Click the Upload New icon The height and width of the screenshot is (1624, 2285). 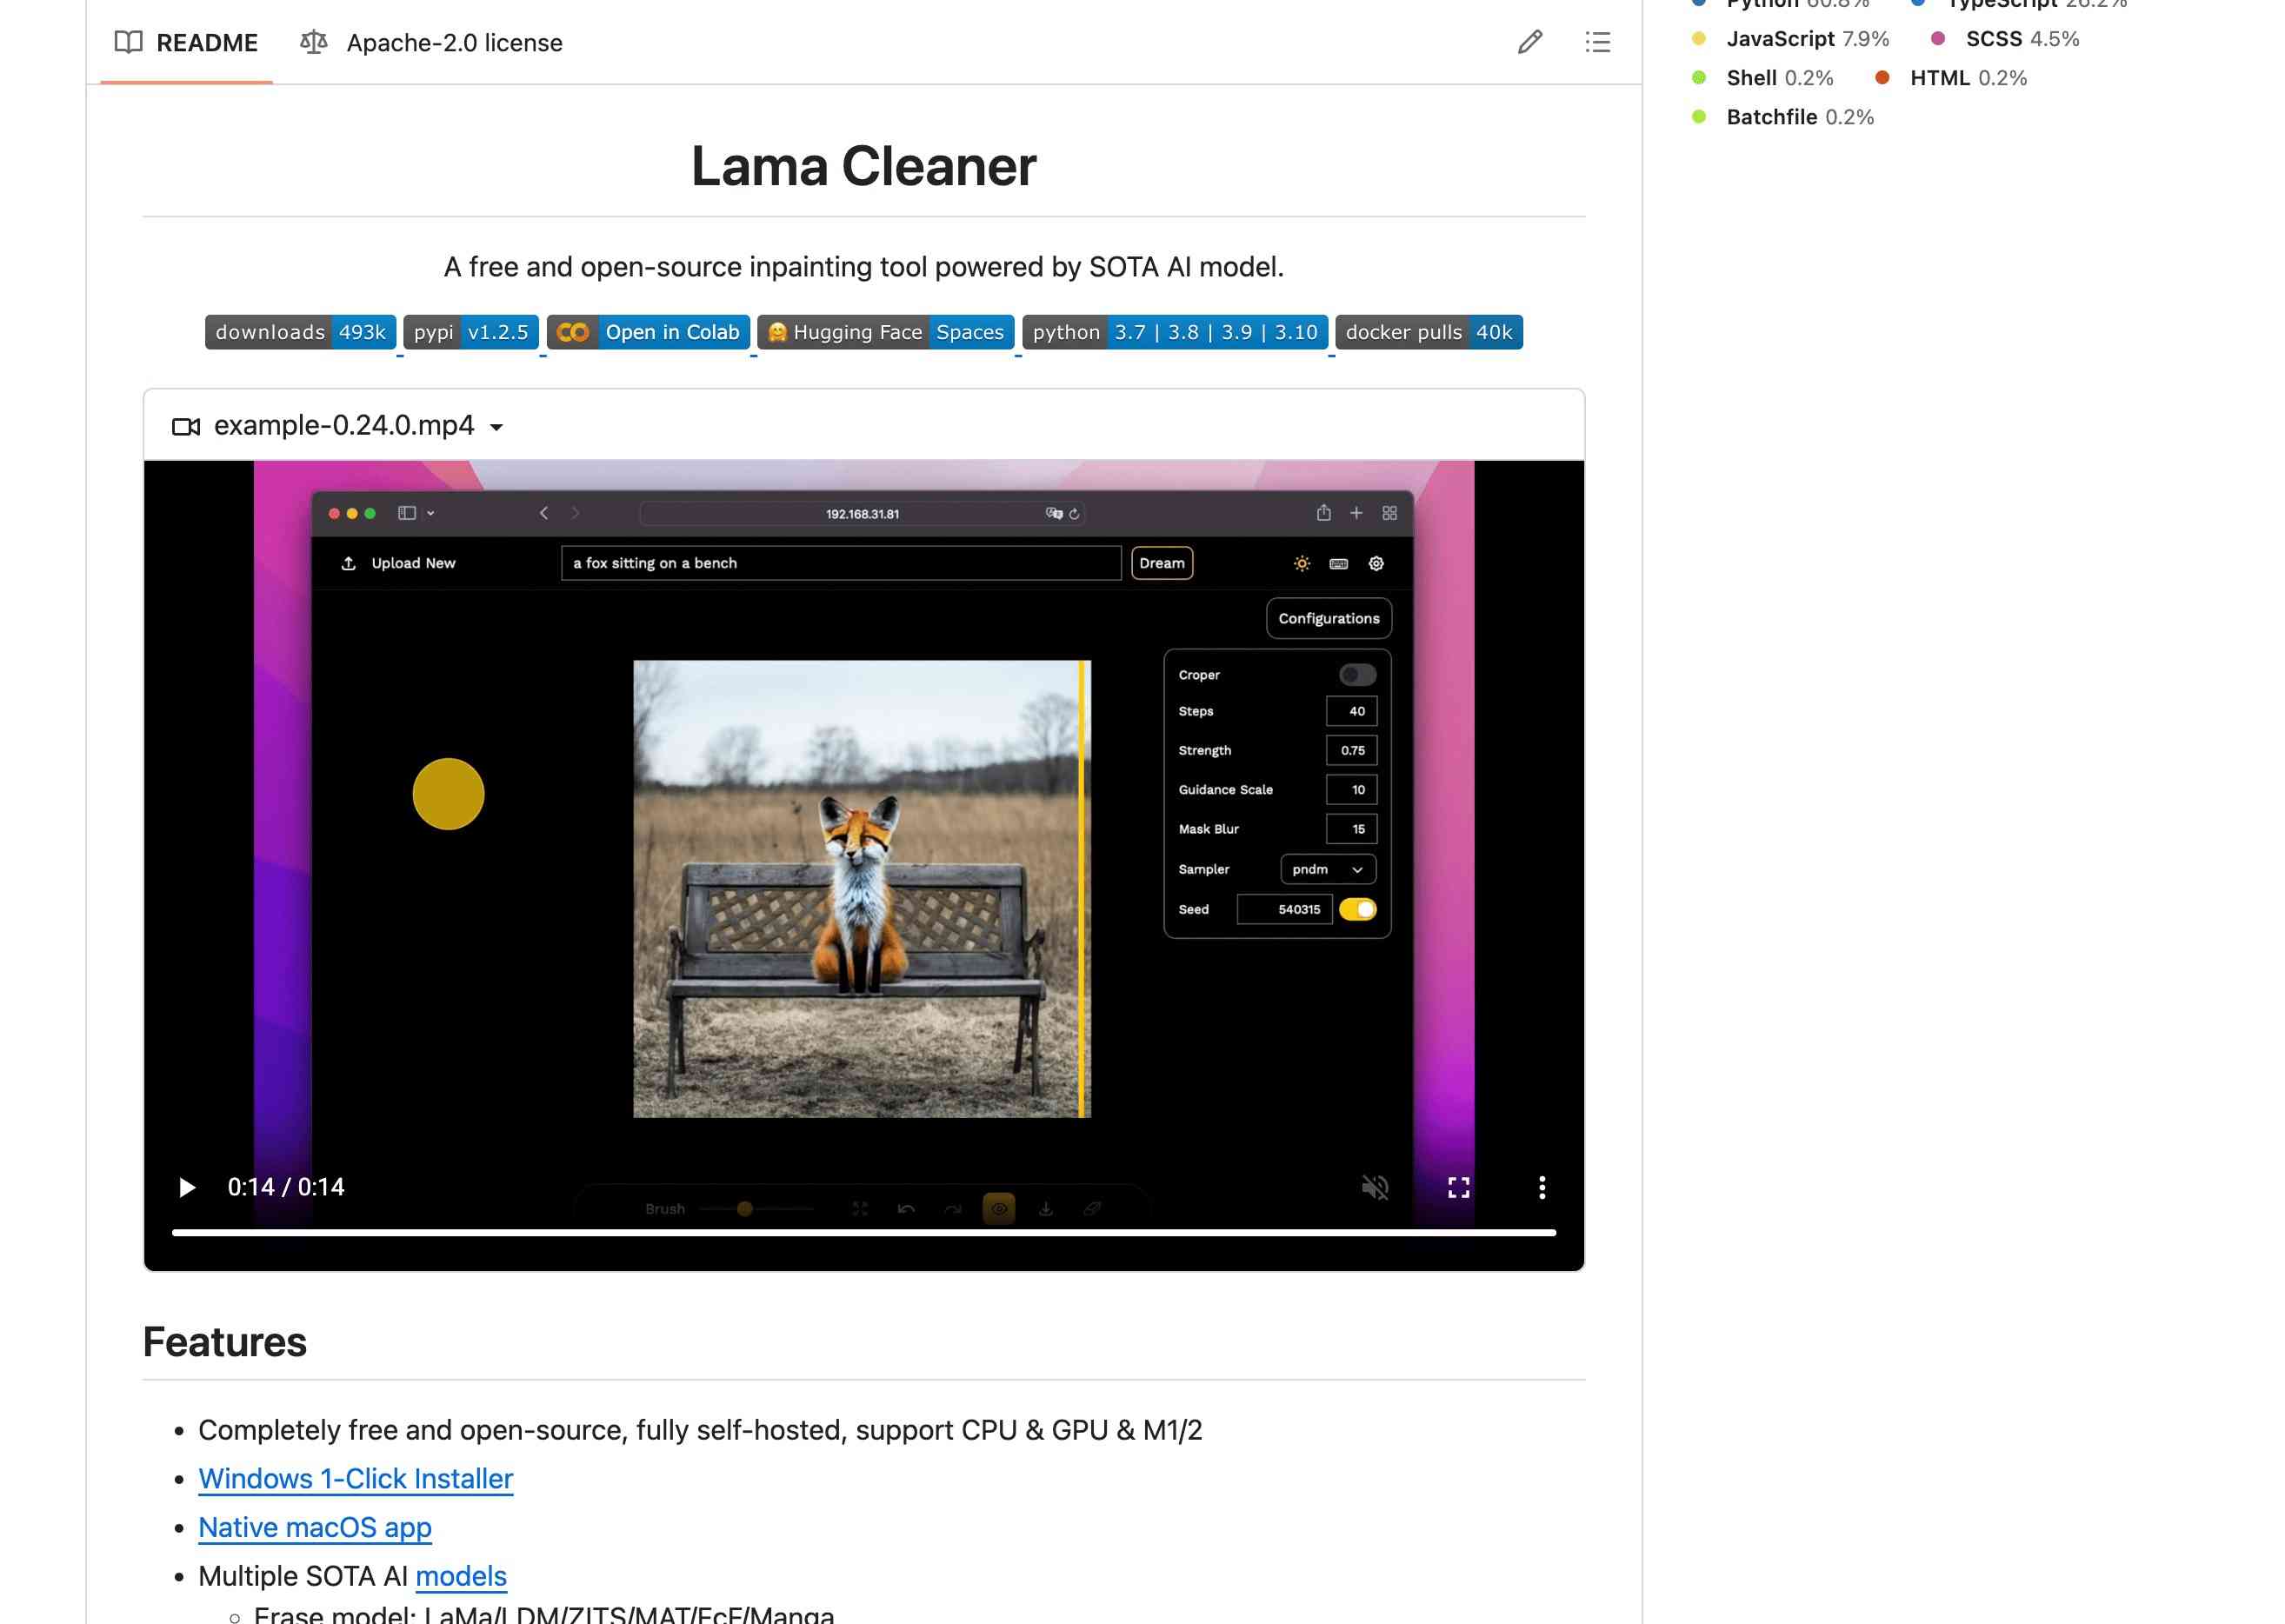point(348,562)
